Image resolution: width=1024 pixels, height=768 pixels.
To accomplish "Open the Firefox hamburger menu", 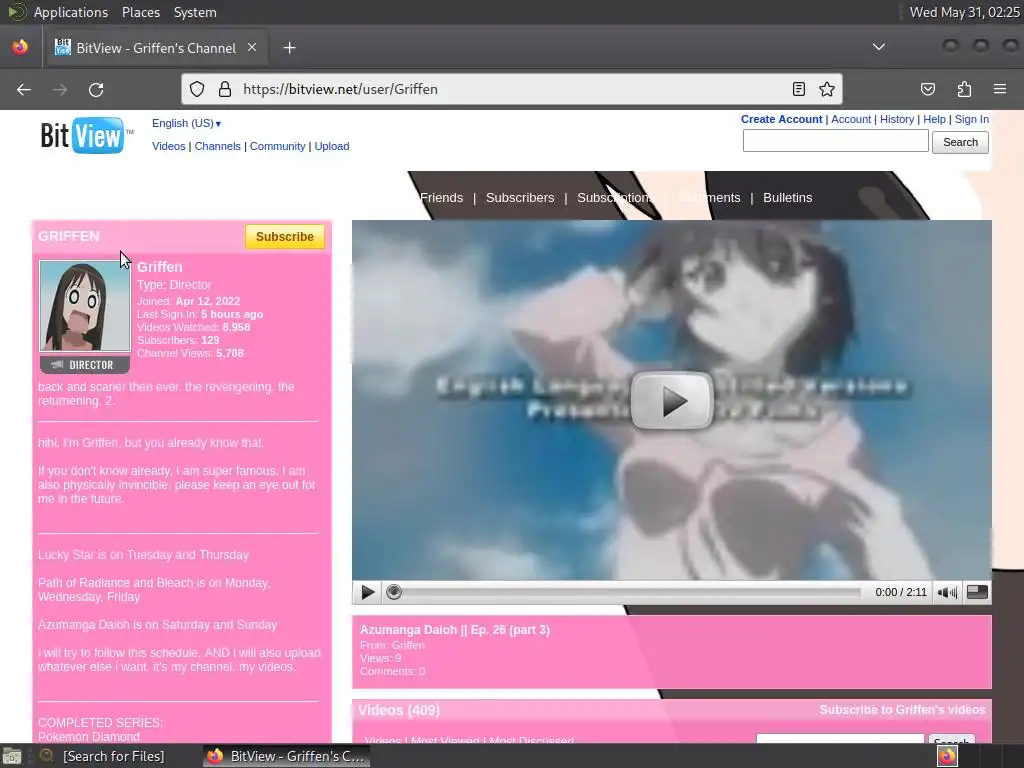I will (x=1000, y=89).
